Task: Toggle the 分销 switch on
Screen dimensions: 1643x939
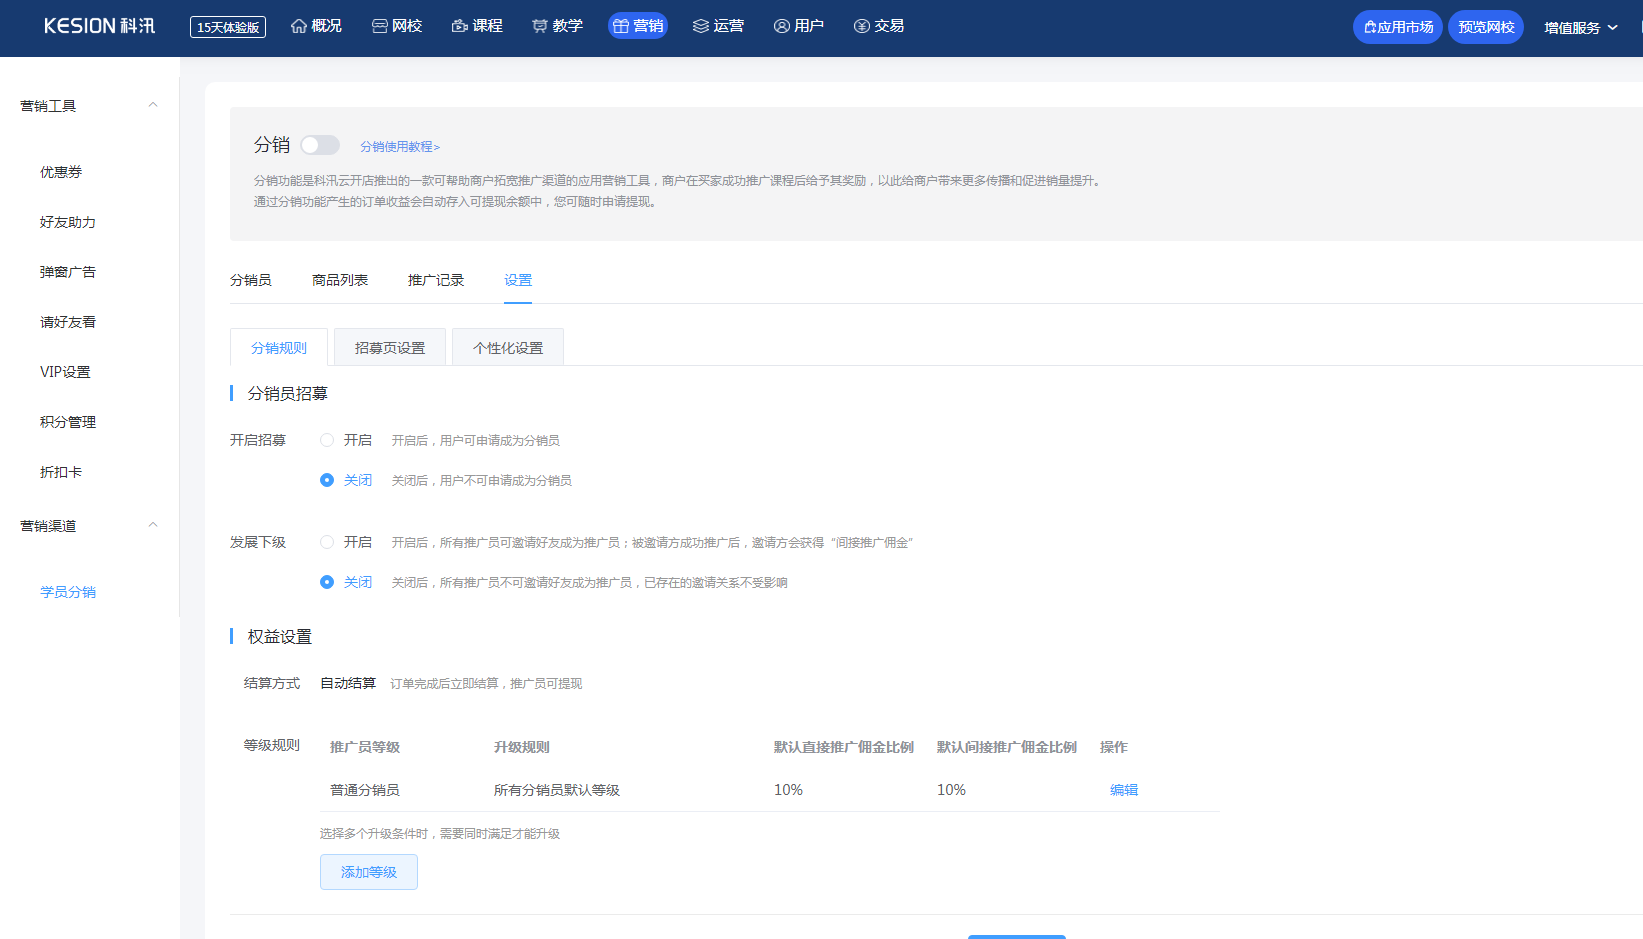Action: tap(320, 145)
